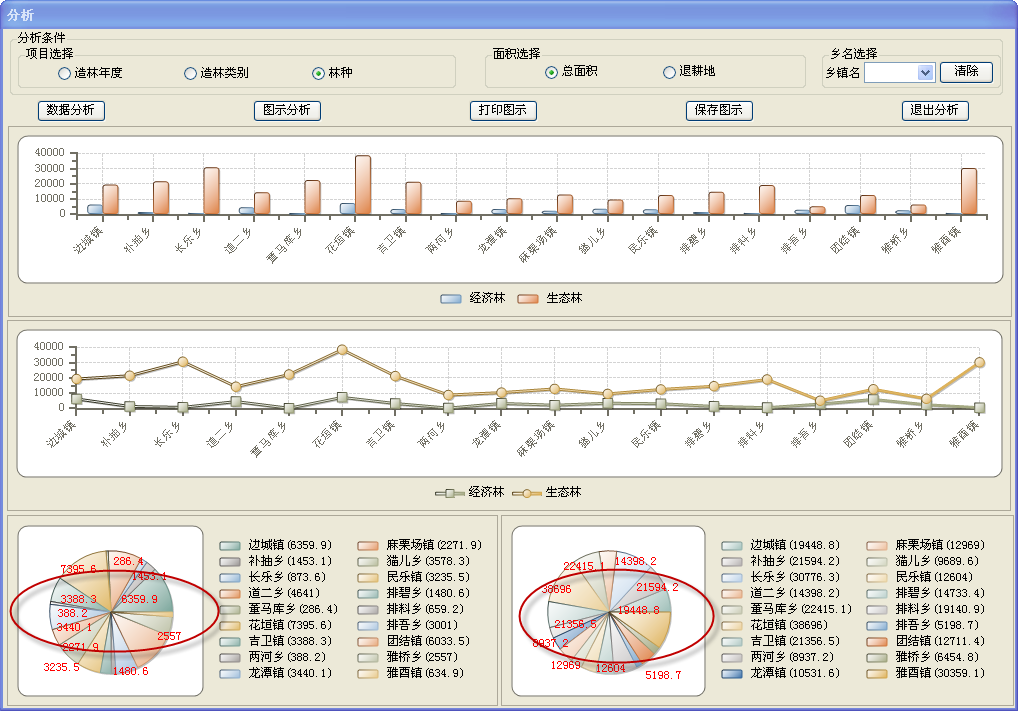Click the 生态林 line chart legend marker
Screen dimensions: 1018x711
click(x=527, y=493)
